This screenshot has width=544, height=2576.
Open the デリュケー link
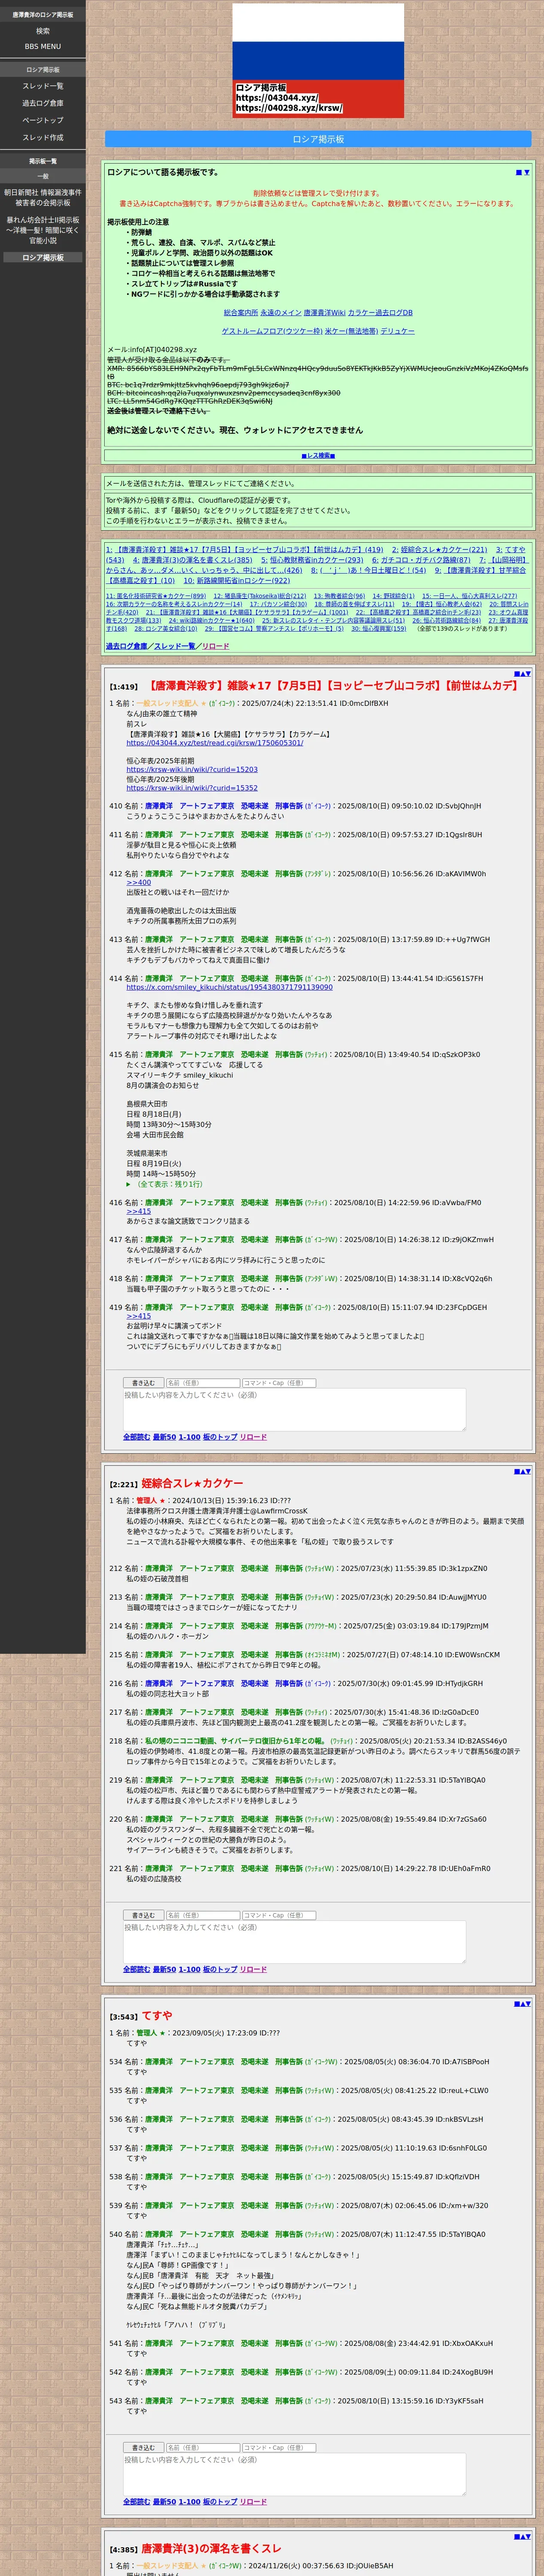[397, 331]
